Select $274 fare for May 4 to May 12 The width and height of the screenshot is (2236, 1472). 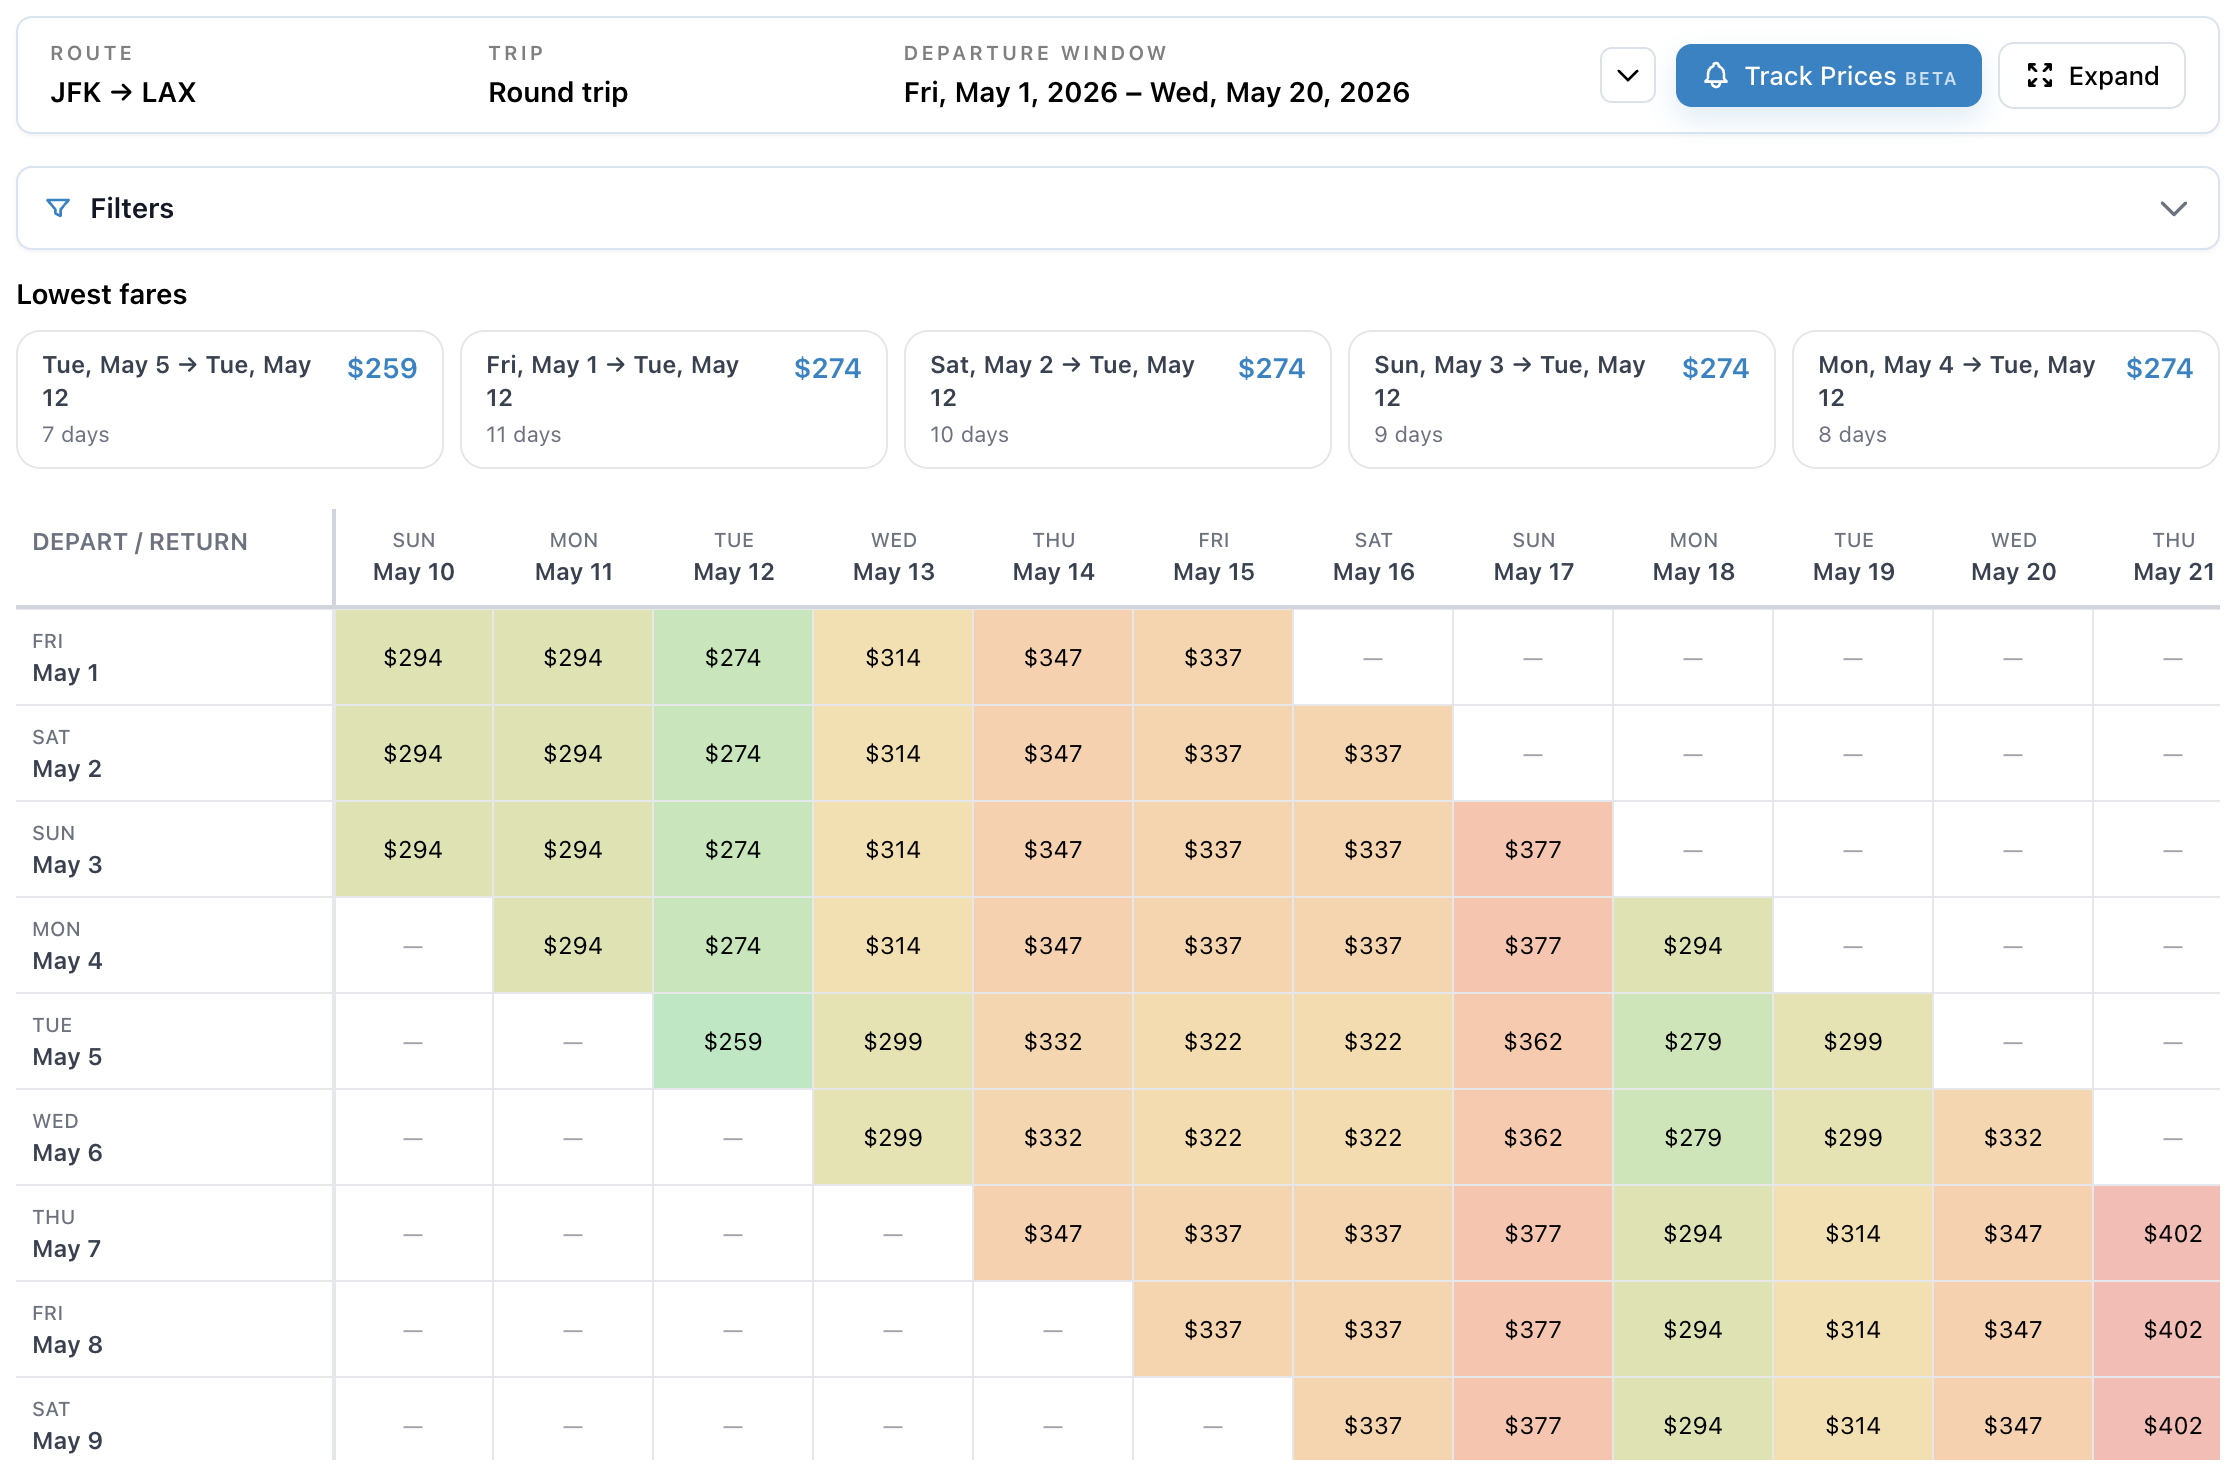tap(733, 945)
